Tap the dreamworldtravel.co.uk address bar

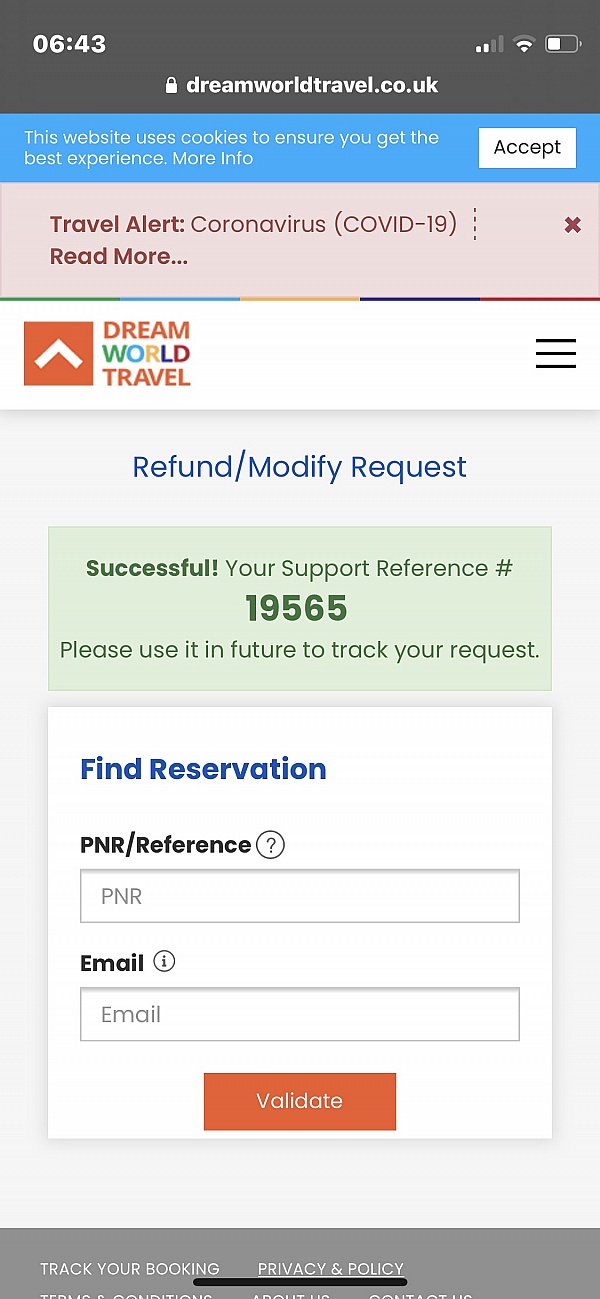pyautogui.click(x=301, y=86)
